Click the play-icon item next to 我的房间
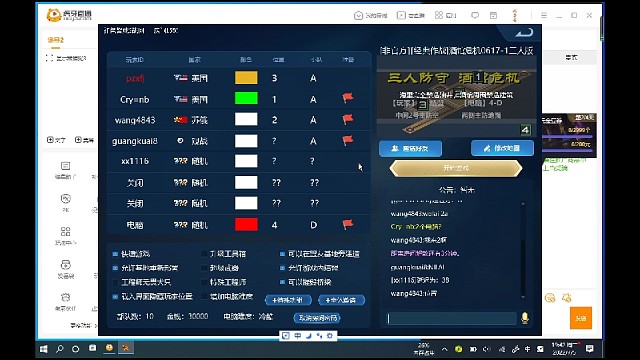Image resolution: width=640 pixels, height=360 pixels. (411, 16)
